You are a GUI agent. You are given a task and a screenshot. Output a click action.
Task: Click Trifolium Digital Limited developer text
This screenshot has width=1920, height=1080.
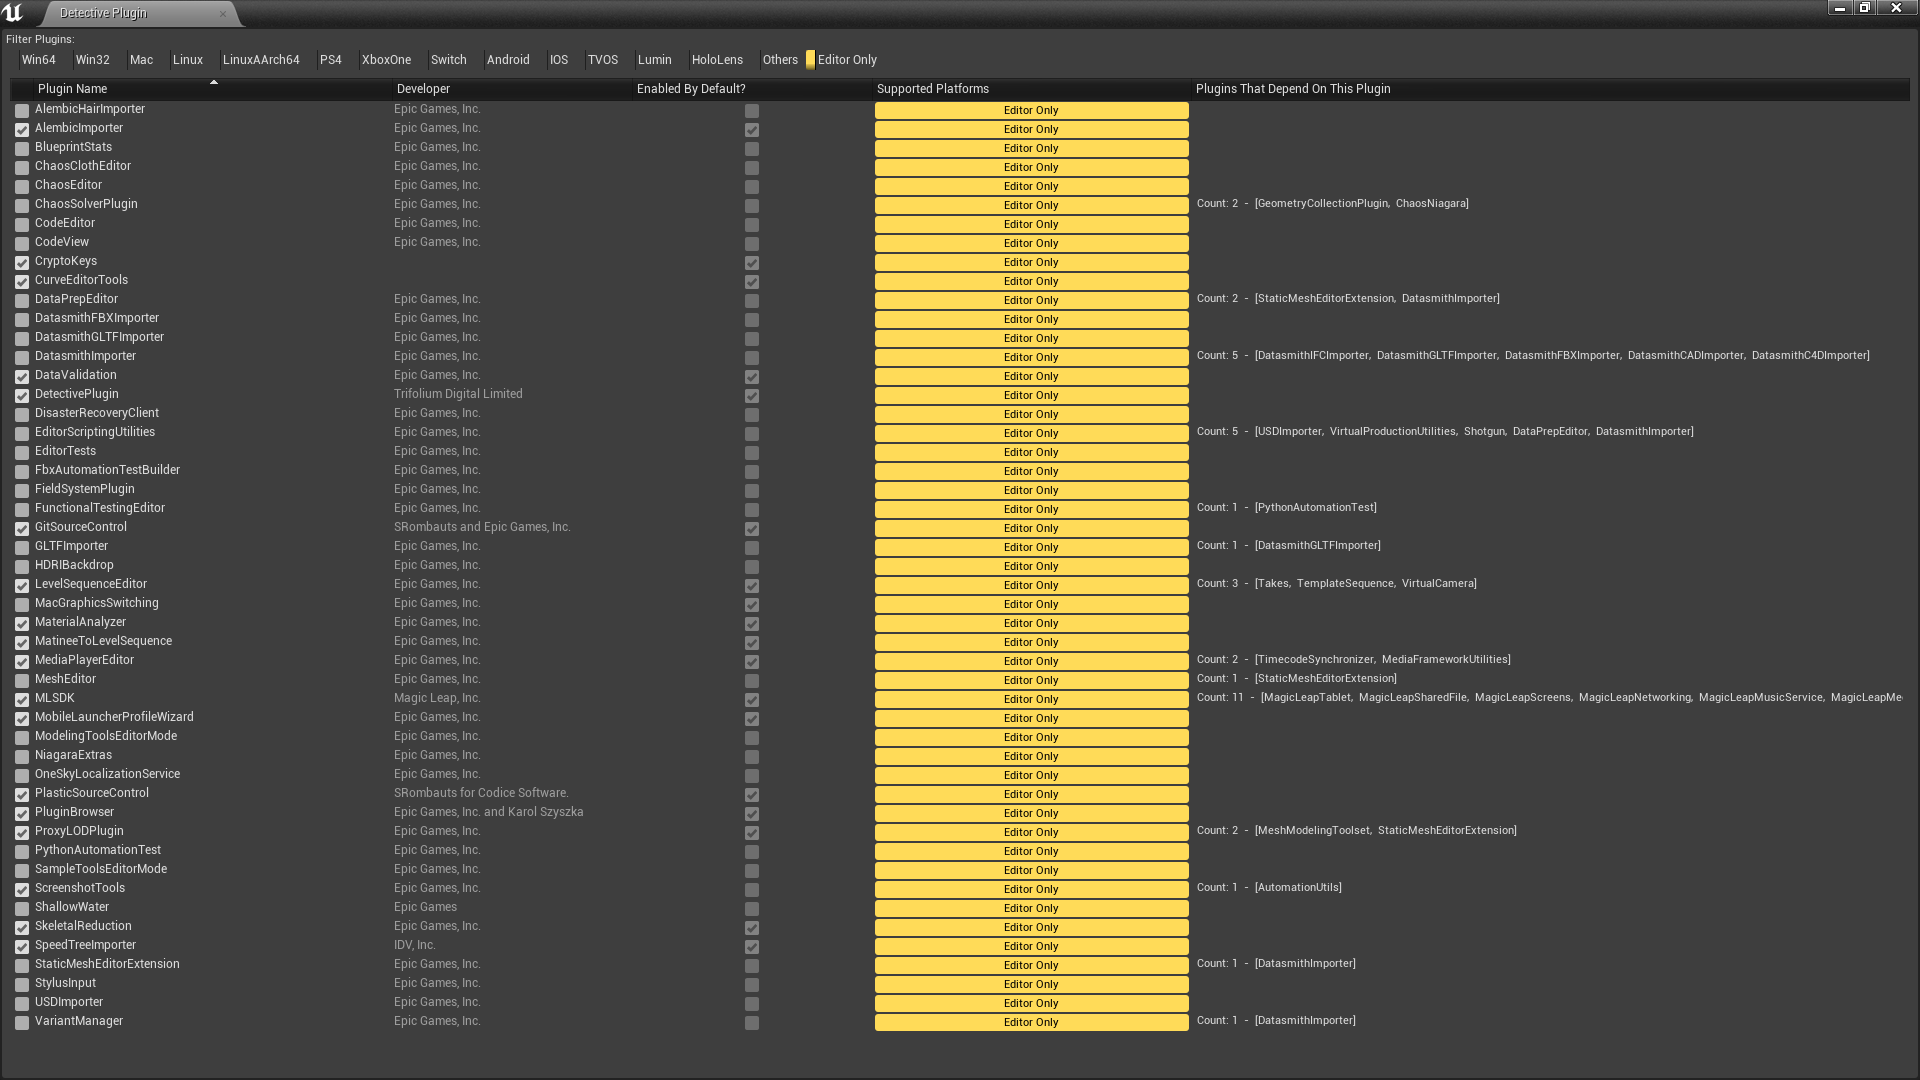pyautogui.click(x=458, y=394)
